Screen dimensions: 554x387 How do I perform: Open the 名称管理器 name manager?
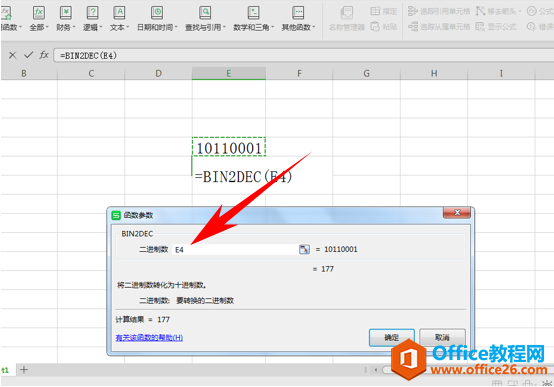coord(347,18)
